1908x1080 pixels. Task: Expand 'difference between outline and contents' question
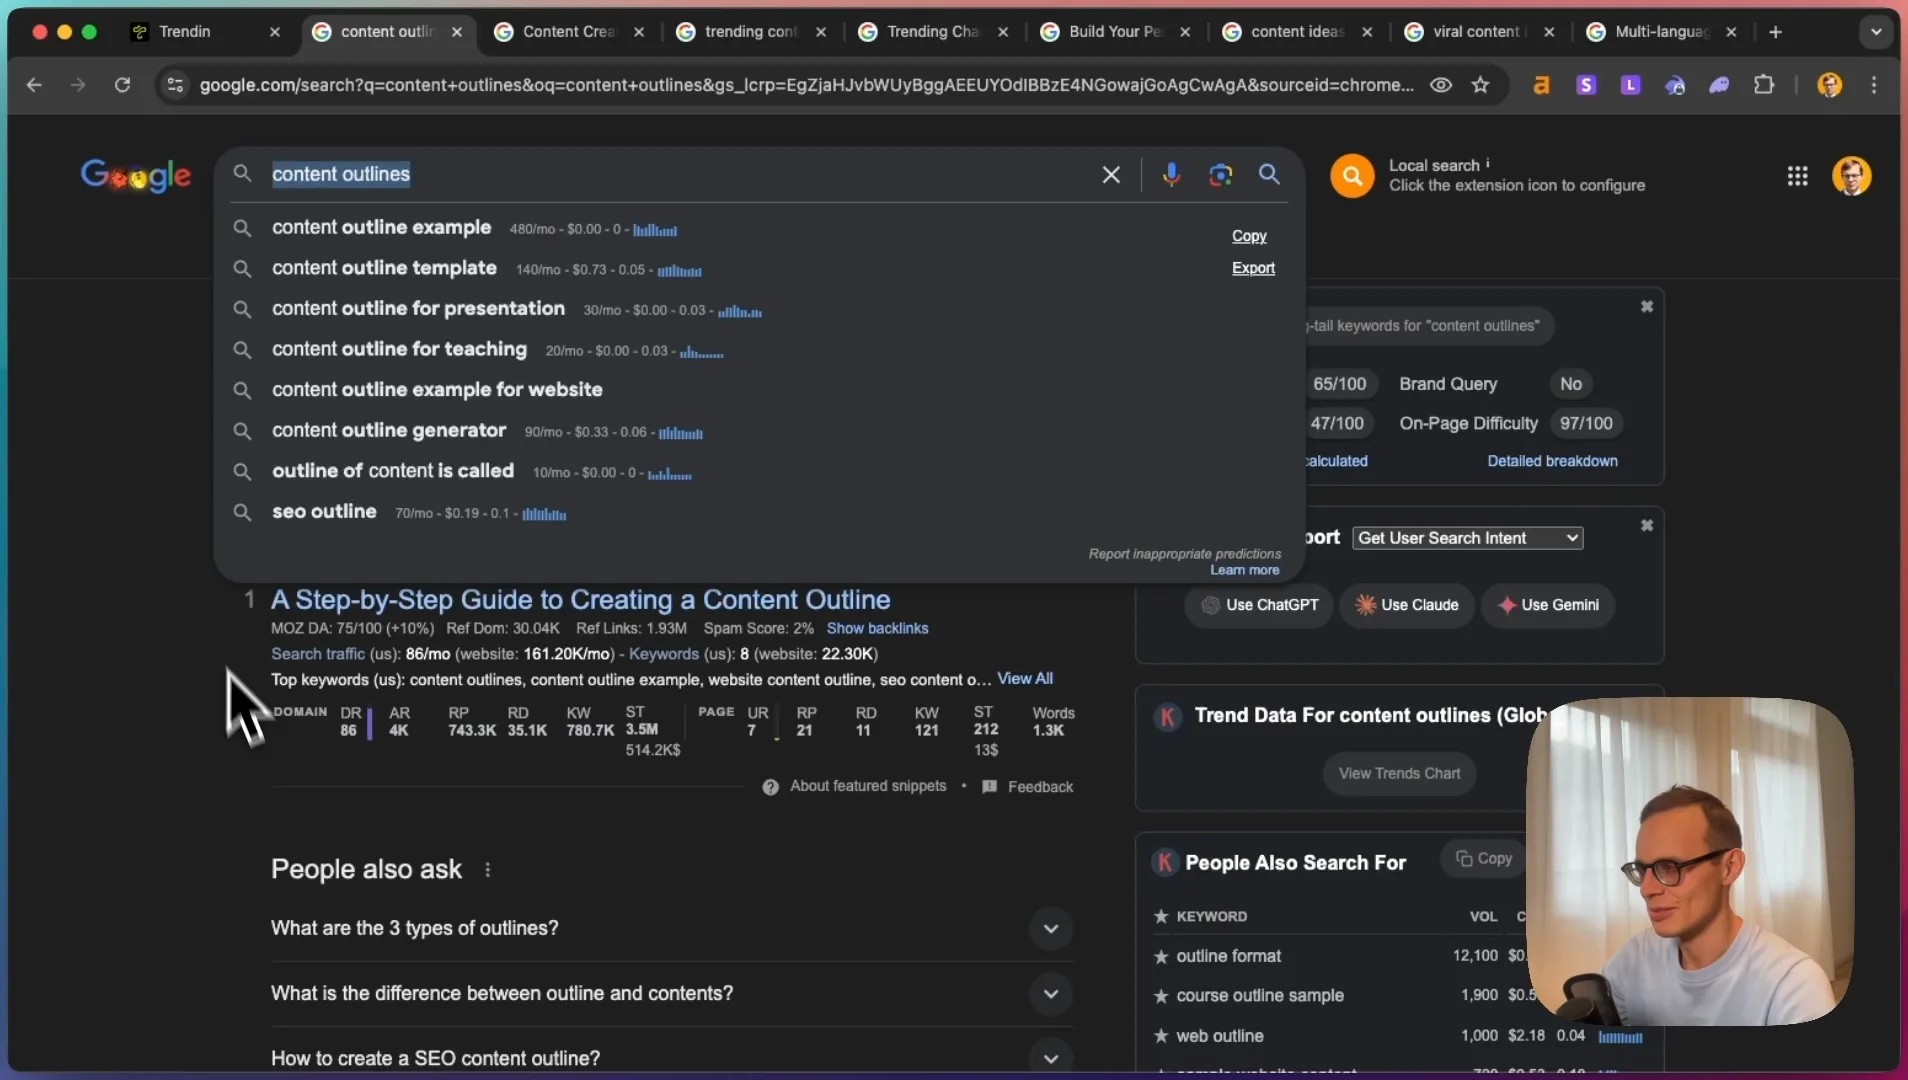[671, 993]
